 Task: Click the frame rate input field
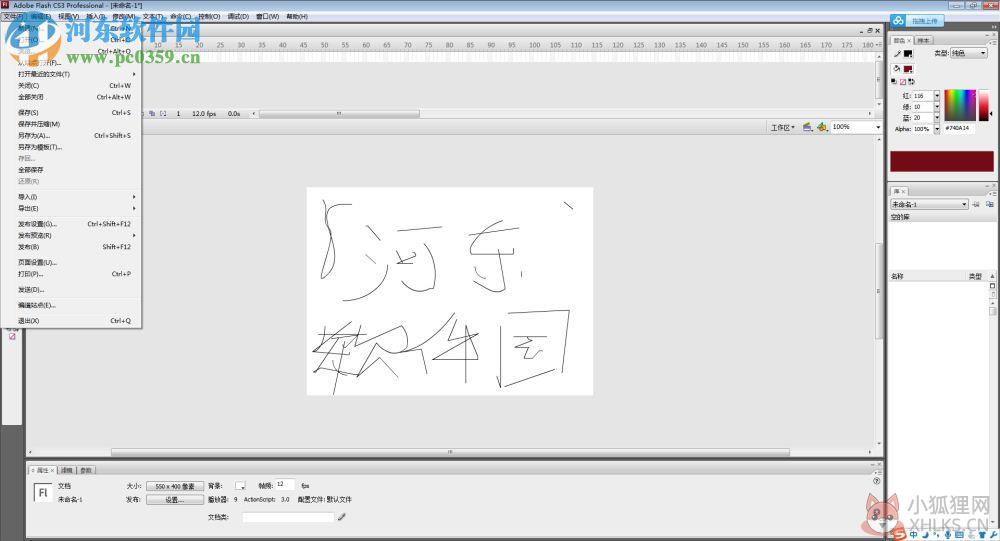(x=284, y=485)
